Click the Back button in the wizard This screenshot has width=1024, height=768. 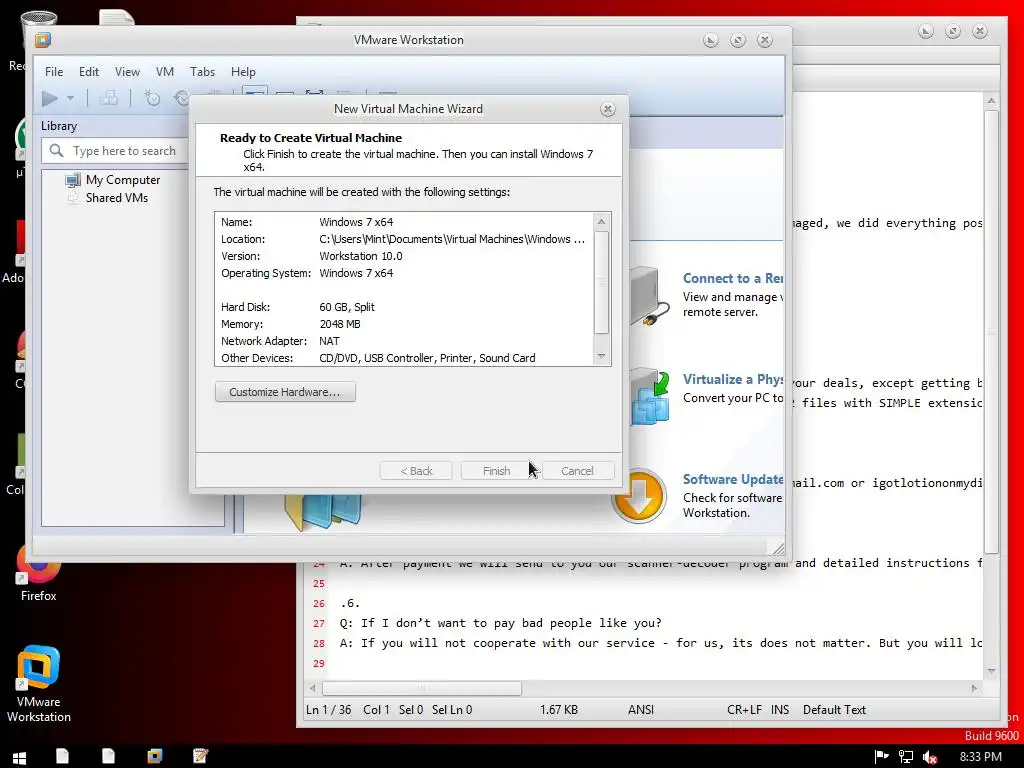coord(416,471)
